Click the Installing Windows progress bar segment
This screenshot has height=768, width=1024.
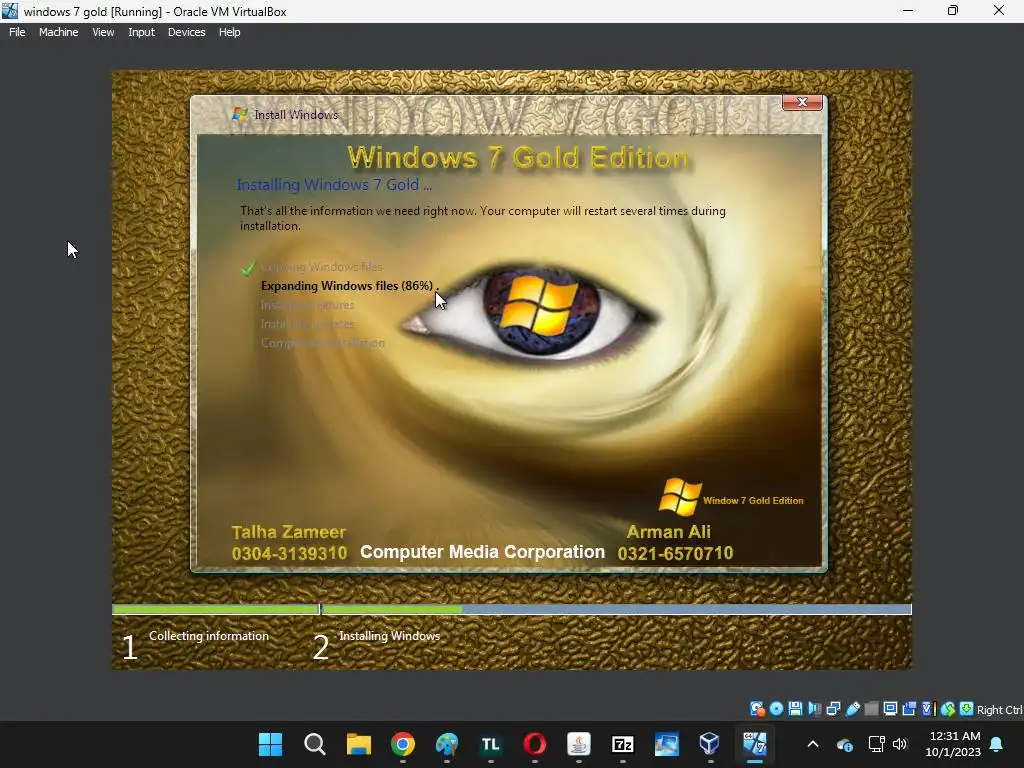[x=616, y=609]
